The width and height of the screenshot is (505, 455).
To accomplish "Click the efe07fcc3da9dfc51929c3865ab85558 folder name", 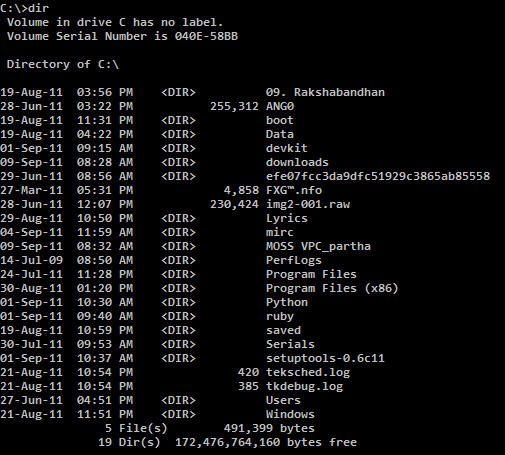I will [x=378, y=176].
